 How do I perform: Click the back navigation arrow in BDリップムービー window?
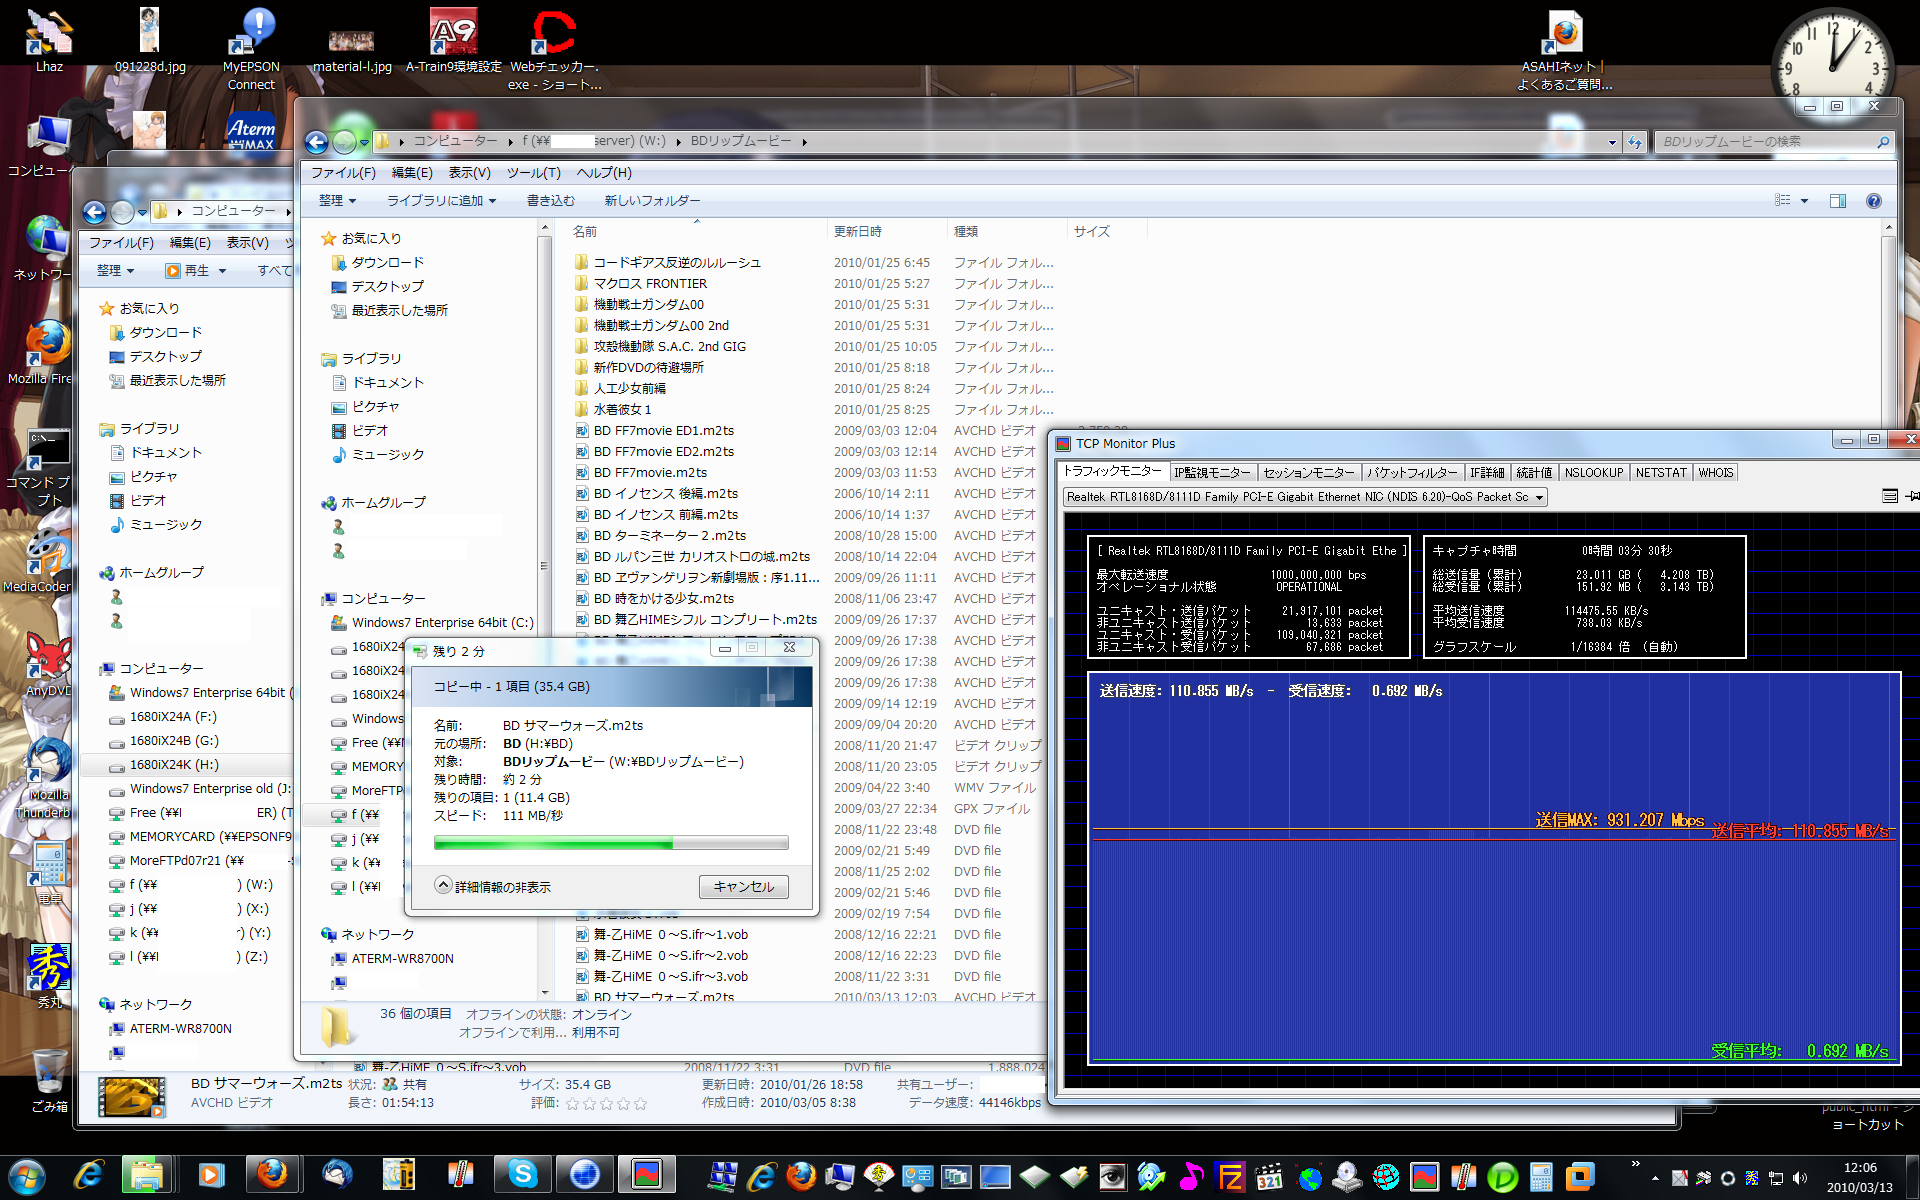point(316,142)
